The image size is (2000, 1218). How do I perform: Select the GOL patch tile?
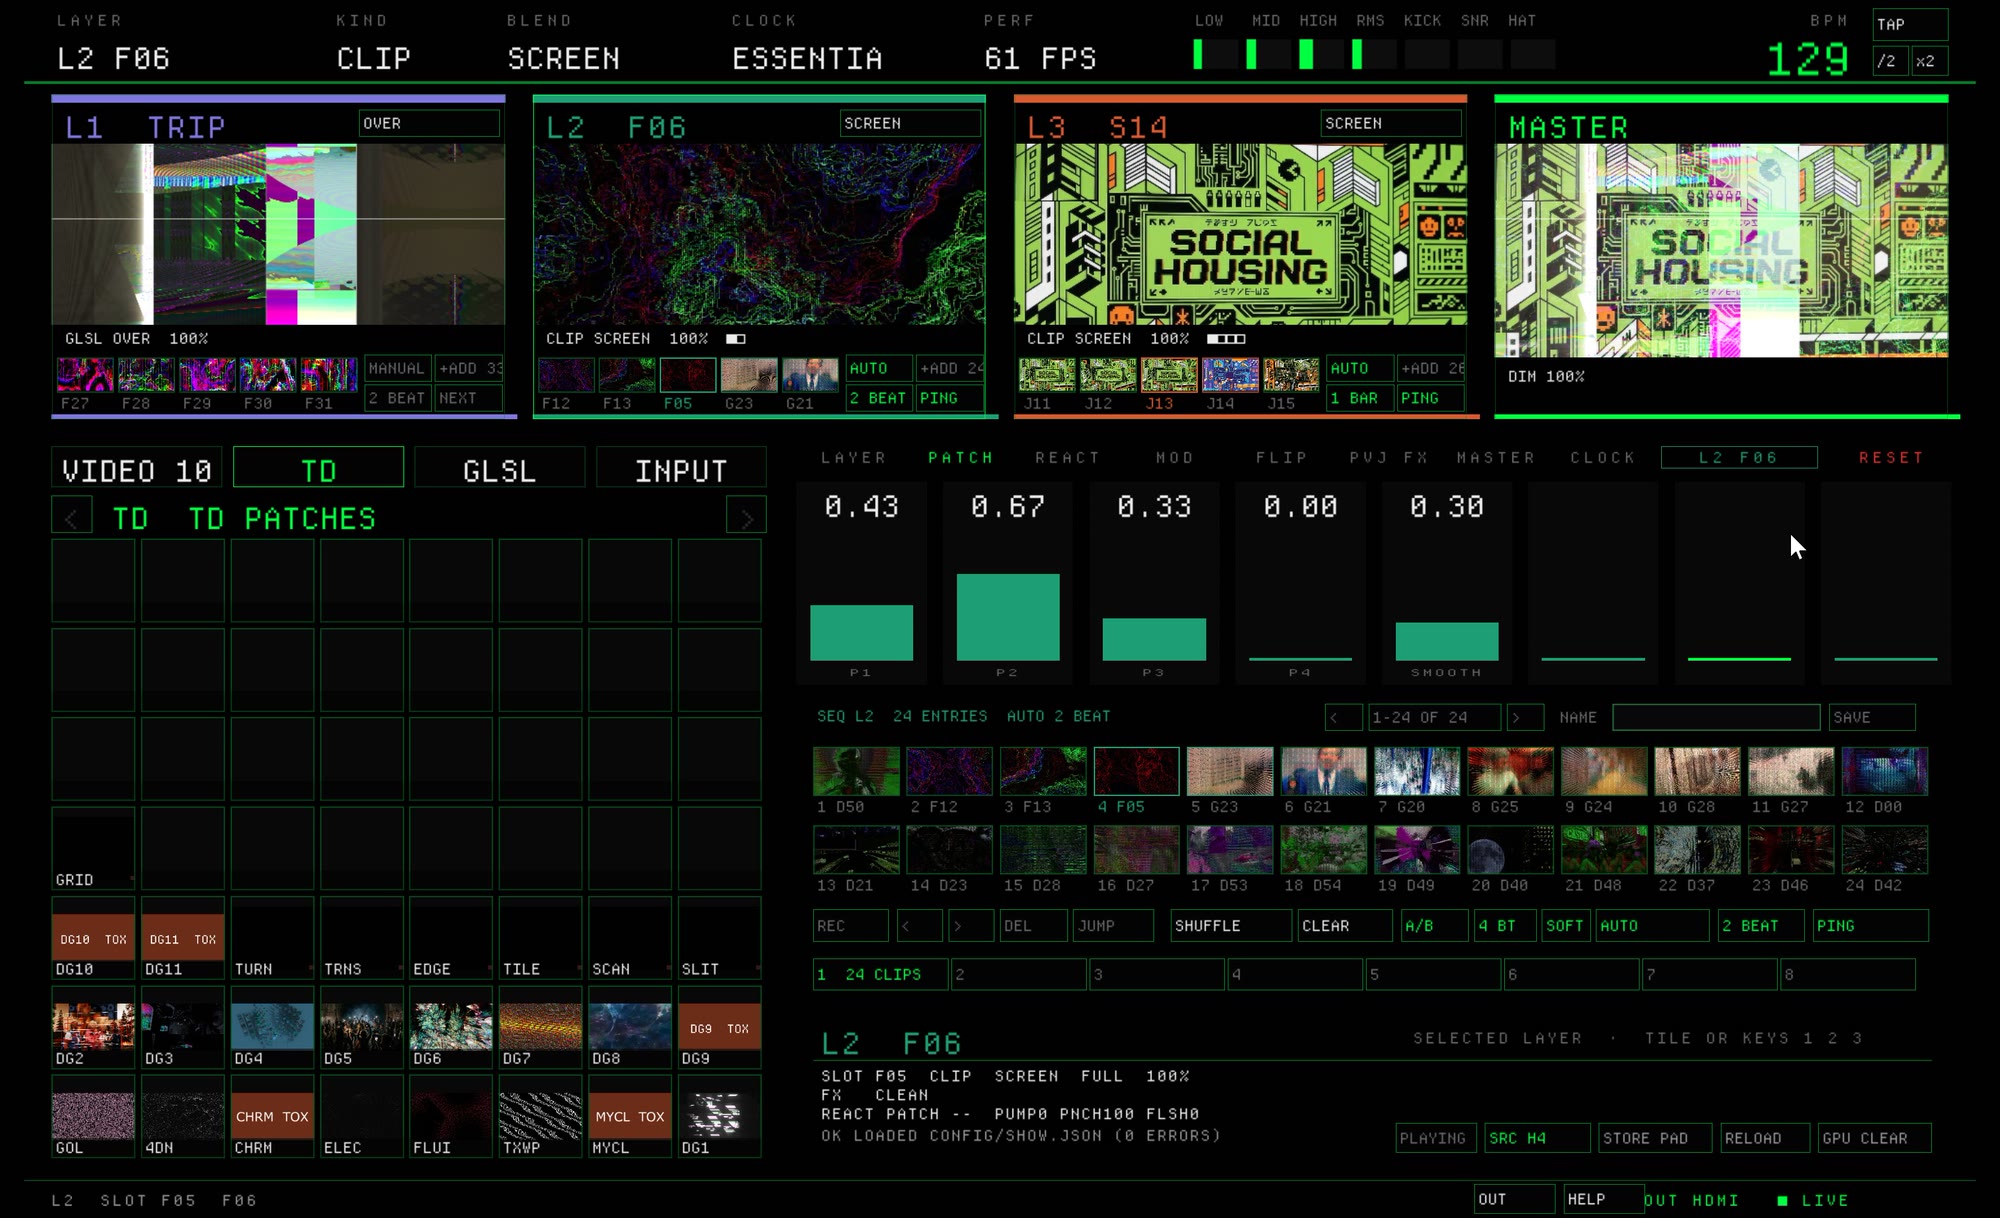point(93,1116)
